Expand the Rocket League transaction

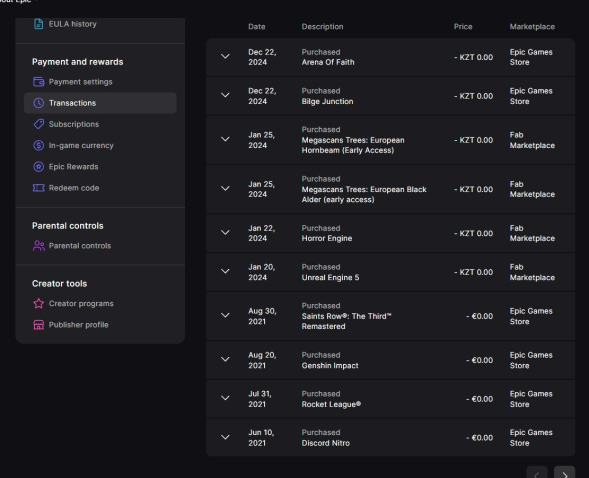[x=225, y=398]
